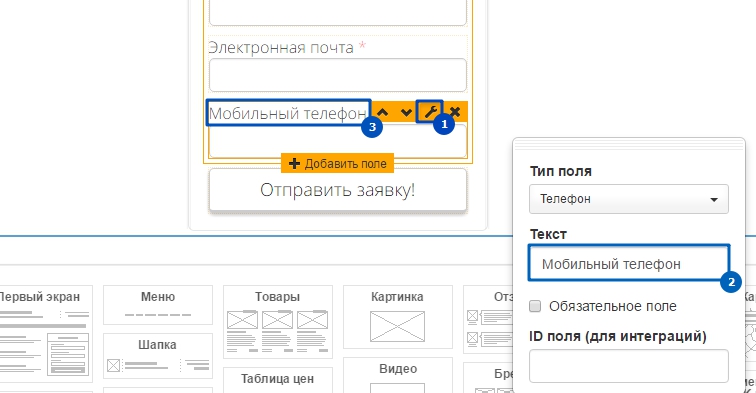Click the mobile phone input box in form

point(338,141)
